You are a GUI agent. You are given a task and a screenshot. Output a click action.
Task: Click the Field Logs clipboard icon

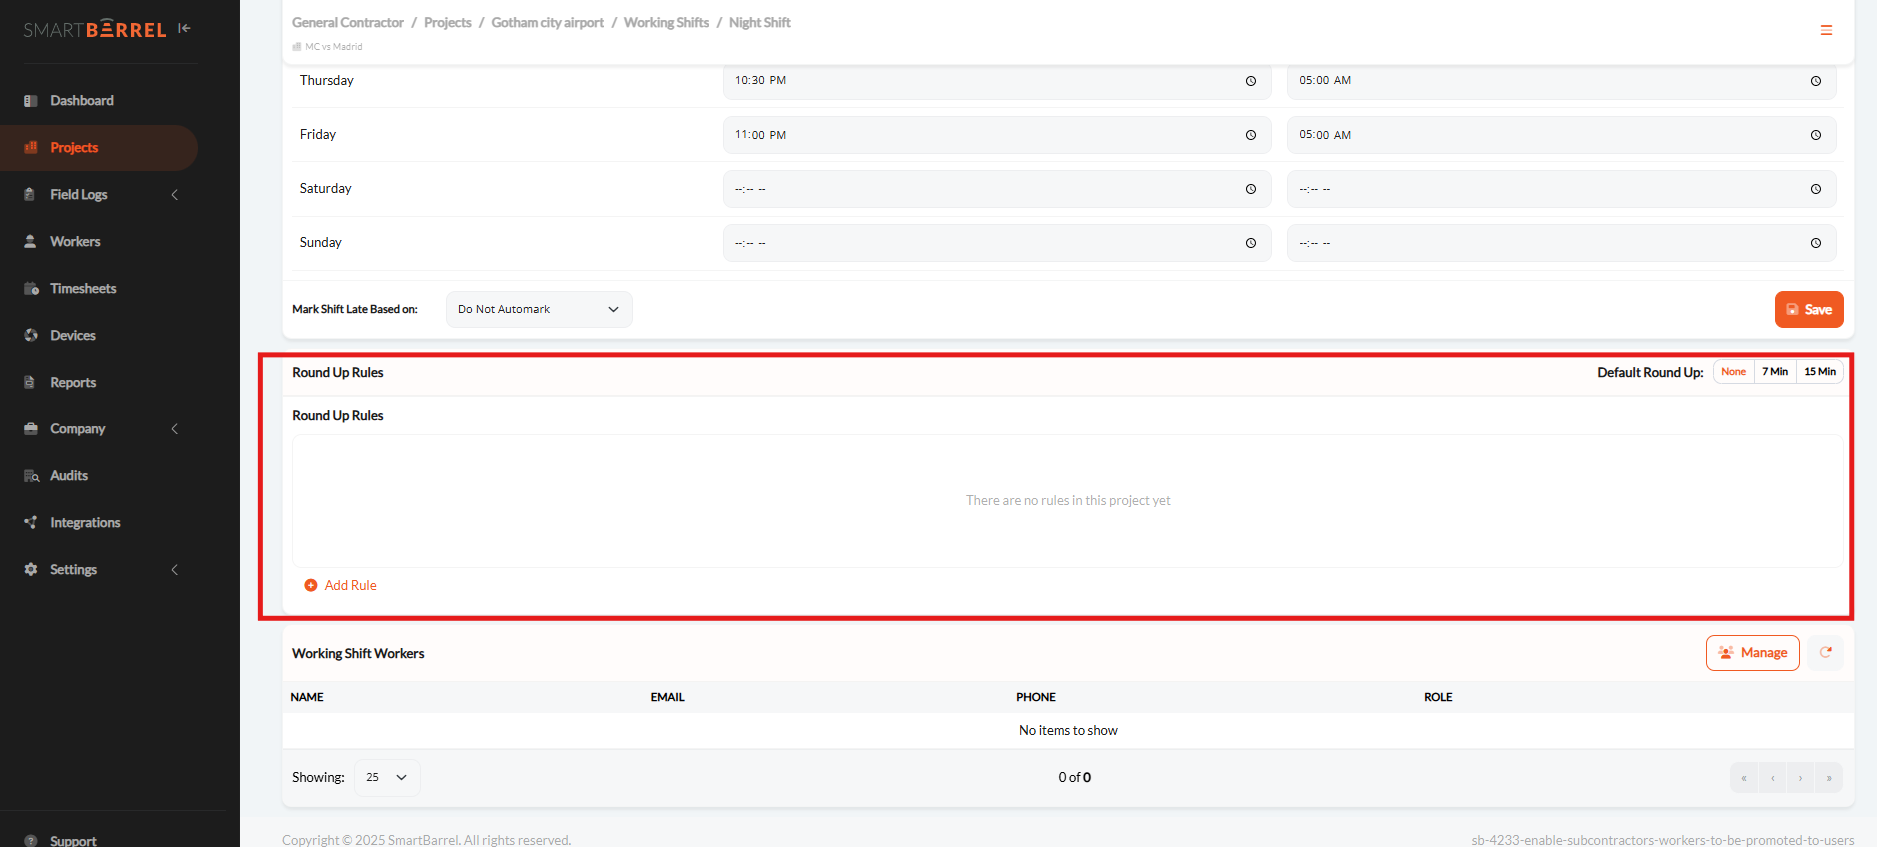31,195
